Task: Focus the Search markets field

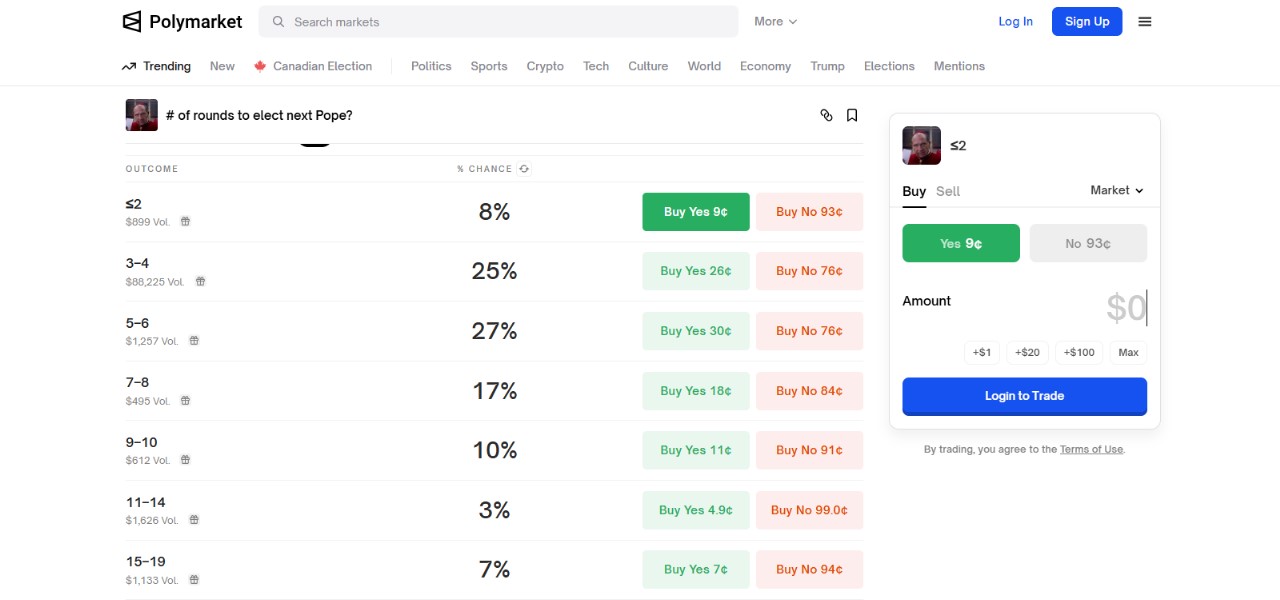Action: pyautogui.click(x=498, y=21)
